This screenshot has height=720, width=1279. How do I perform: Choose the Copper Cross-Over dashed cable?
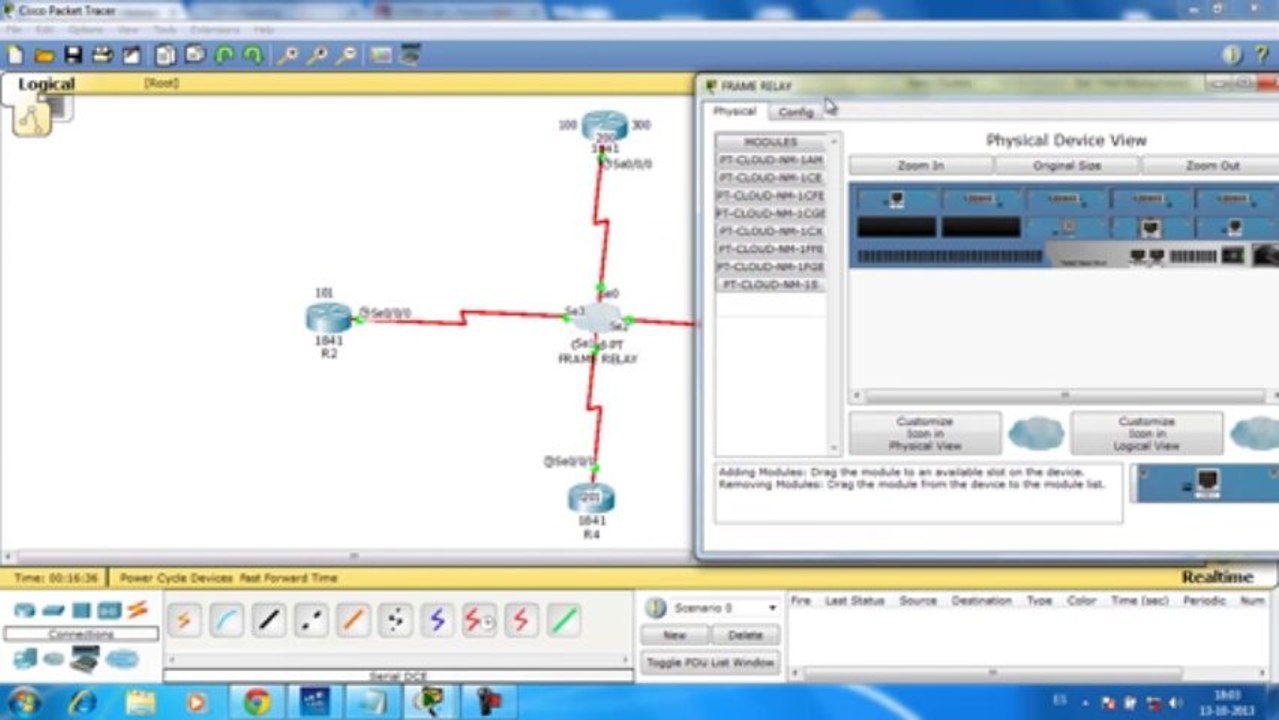pos(311,621)
